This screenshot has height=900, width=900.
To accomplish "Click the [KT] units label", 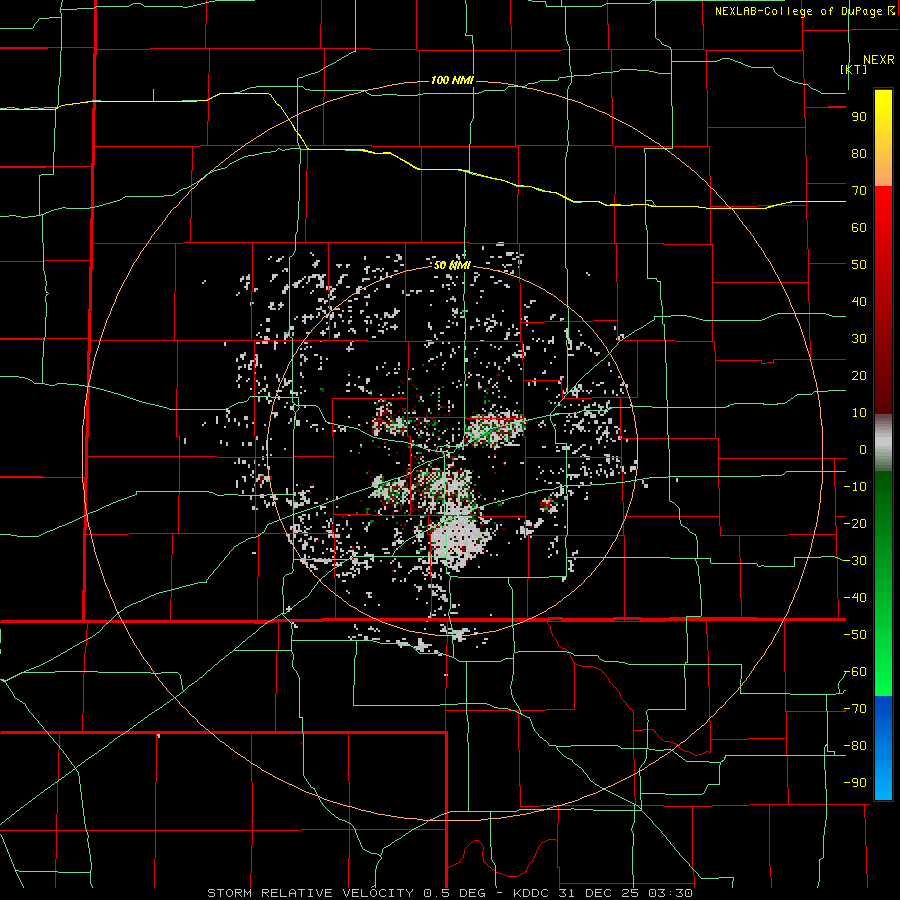I will click(x=854, y=69).
